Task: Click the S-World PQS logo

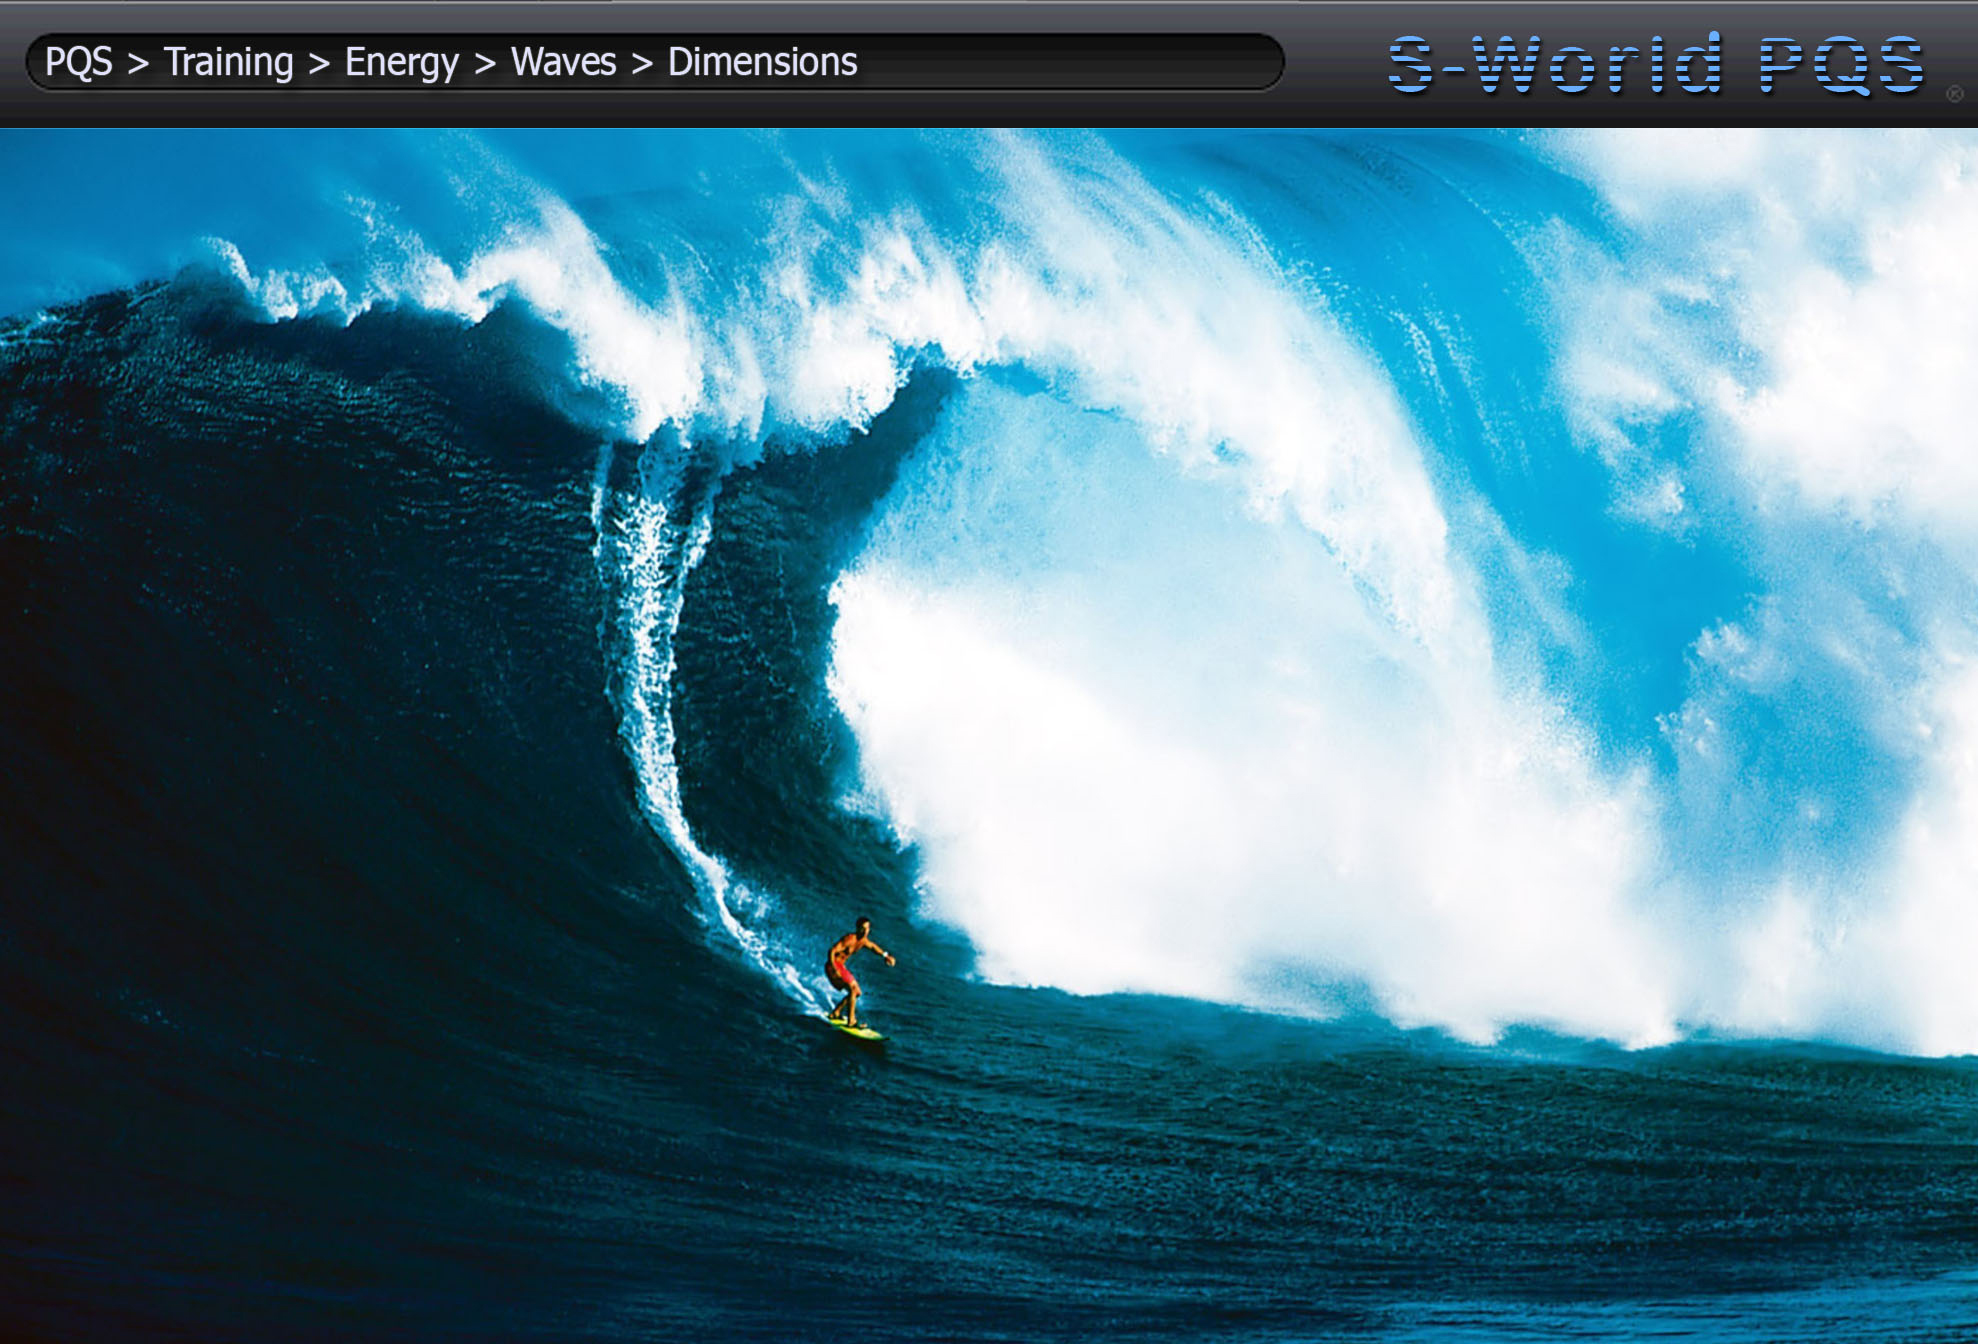Action: click(1656, 64)
